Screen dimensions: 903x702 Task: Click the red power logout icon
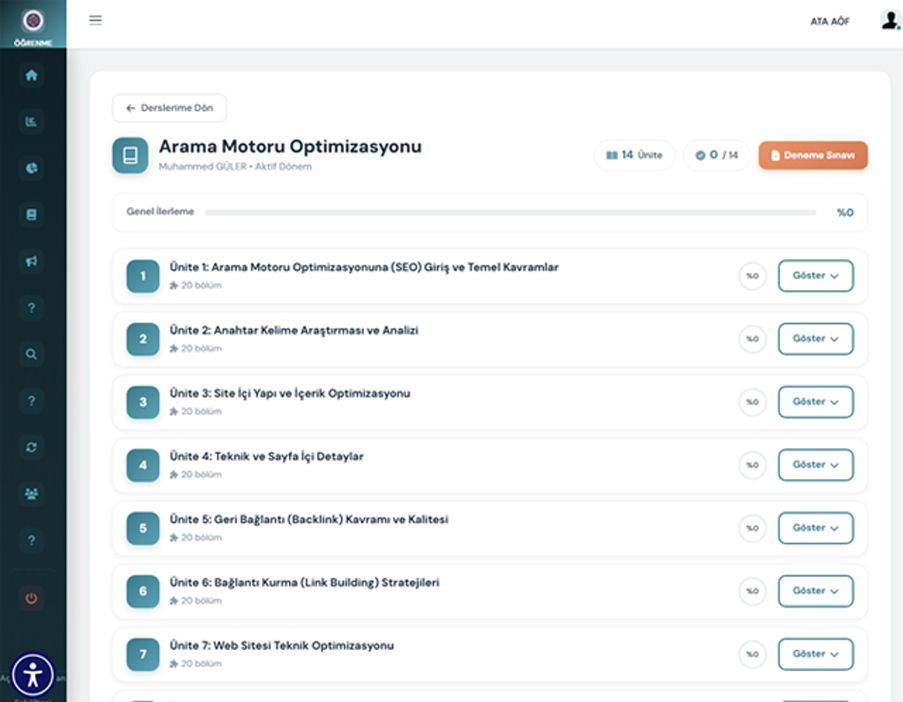coord(32,598)
